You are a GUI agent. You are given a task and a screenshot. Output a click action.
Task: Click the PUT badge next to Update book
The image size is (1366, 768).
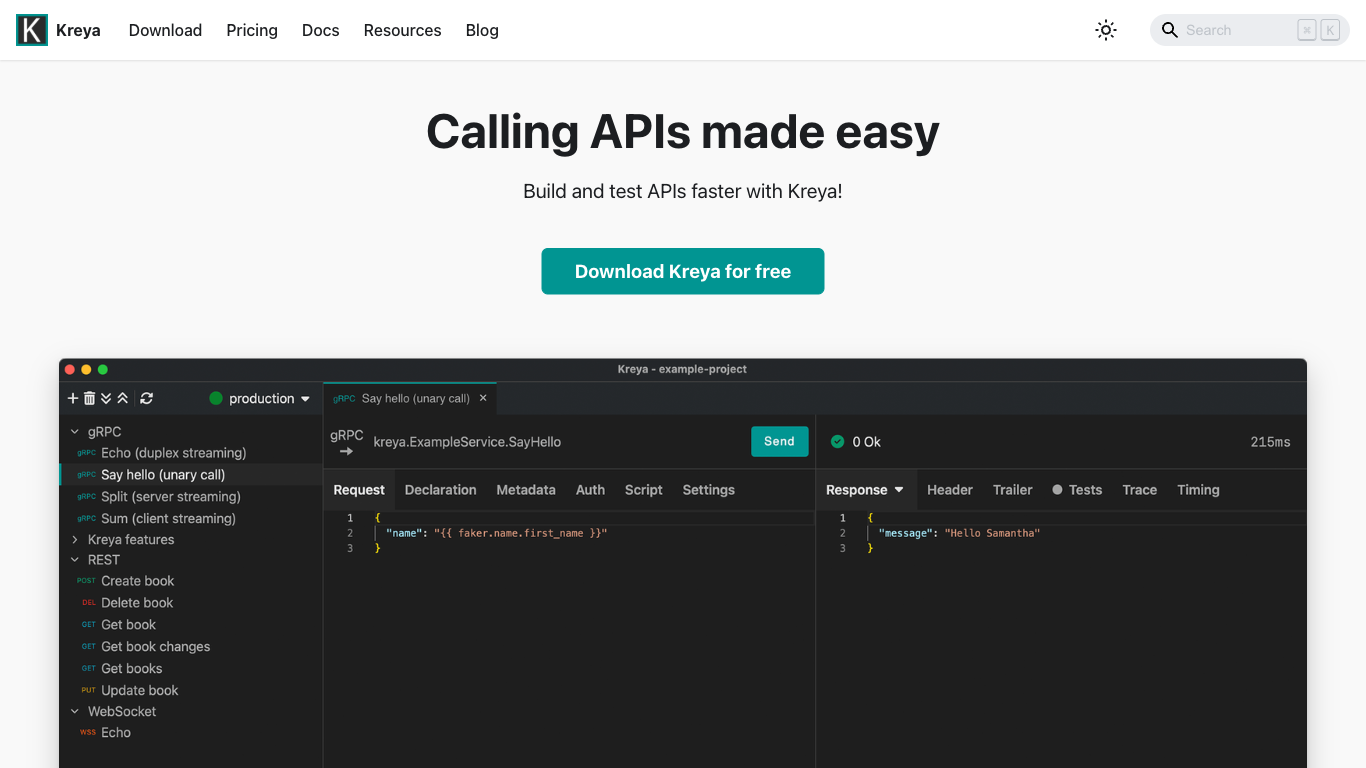(89, 691)
